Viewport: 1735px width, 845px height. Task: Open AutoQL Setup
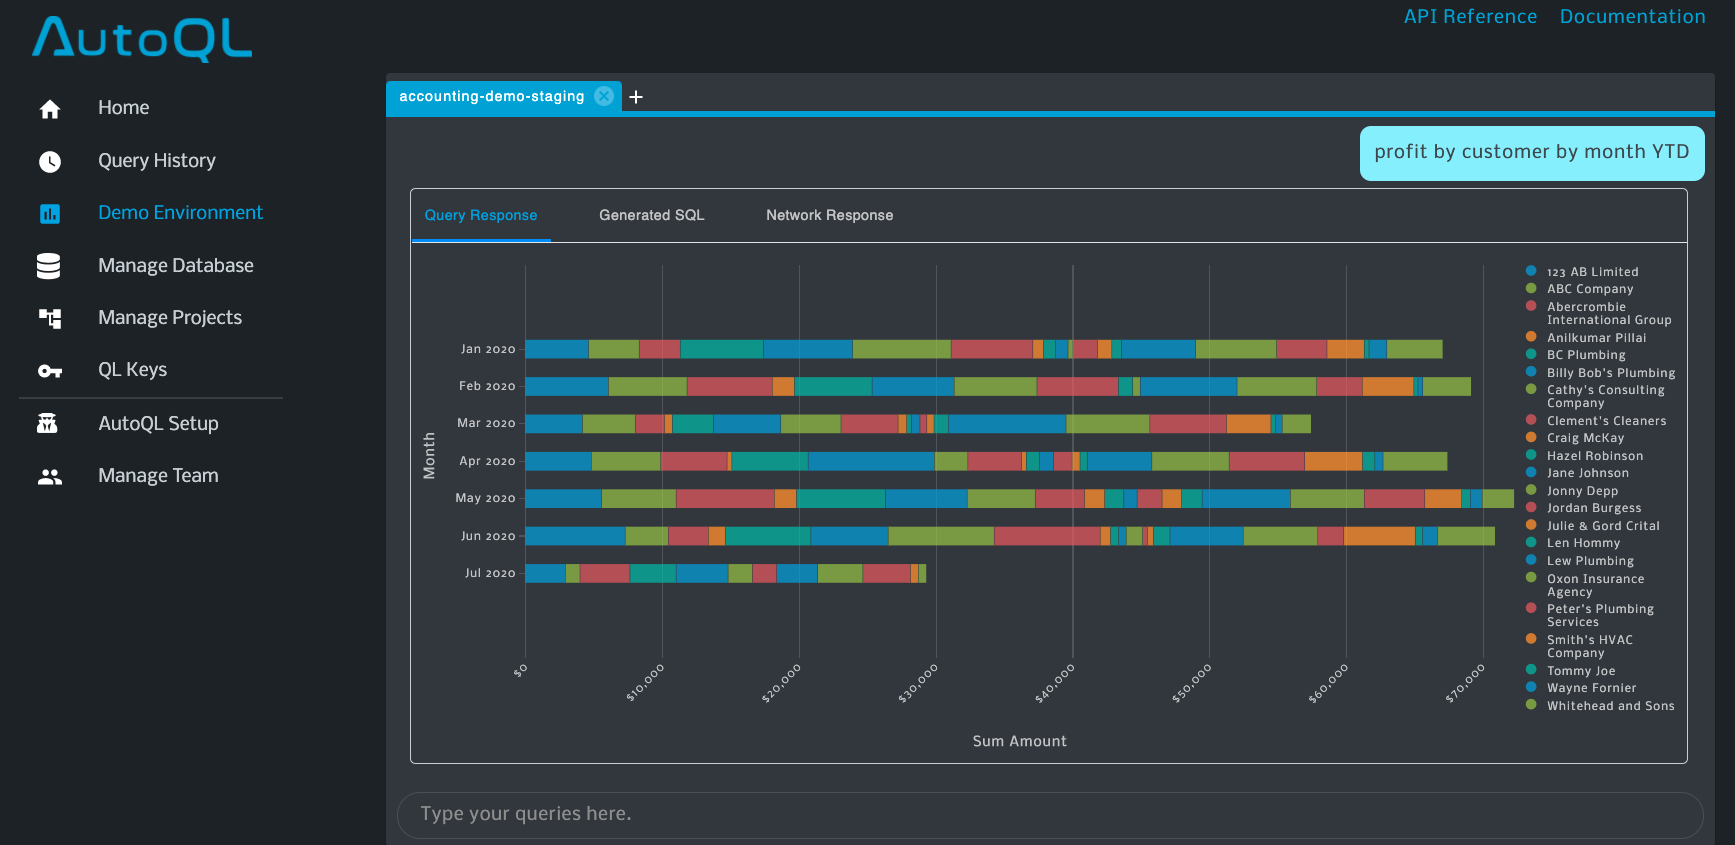pos(158,424)
